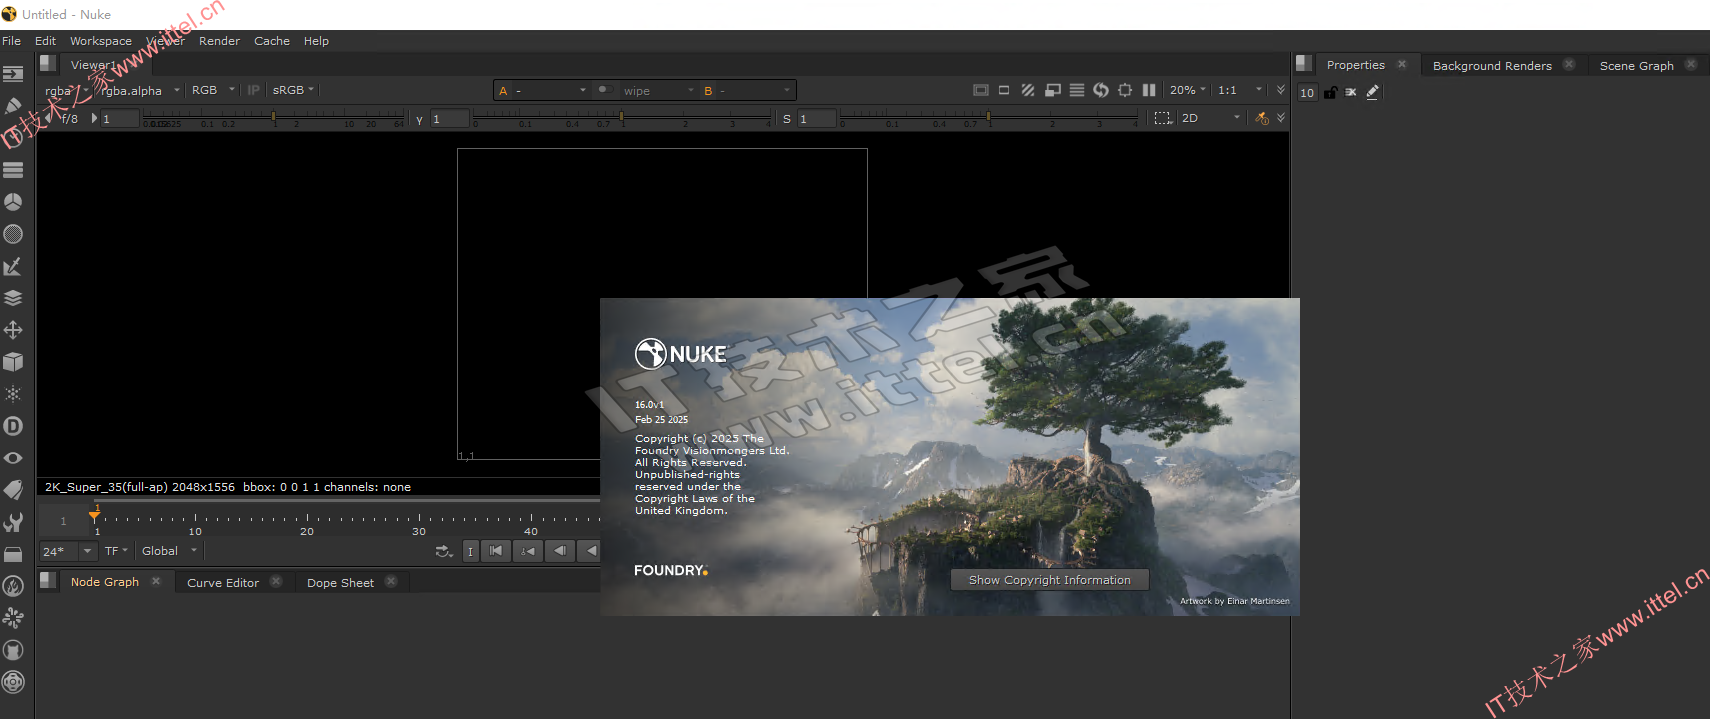
Task: Open the film reel icon menu at toolbar bottom
Action: point(13,682)
